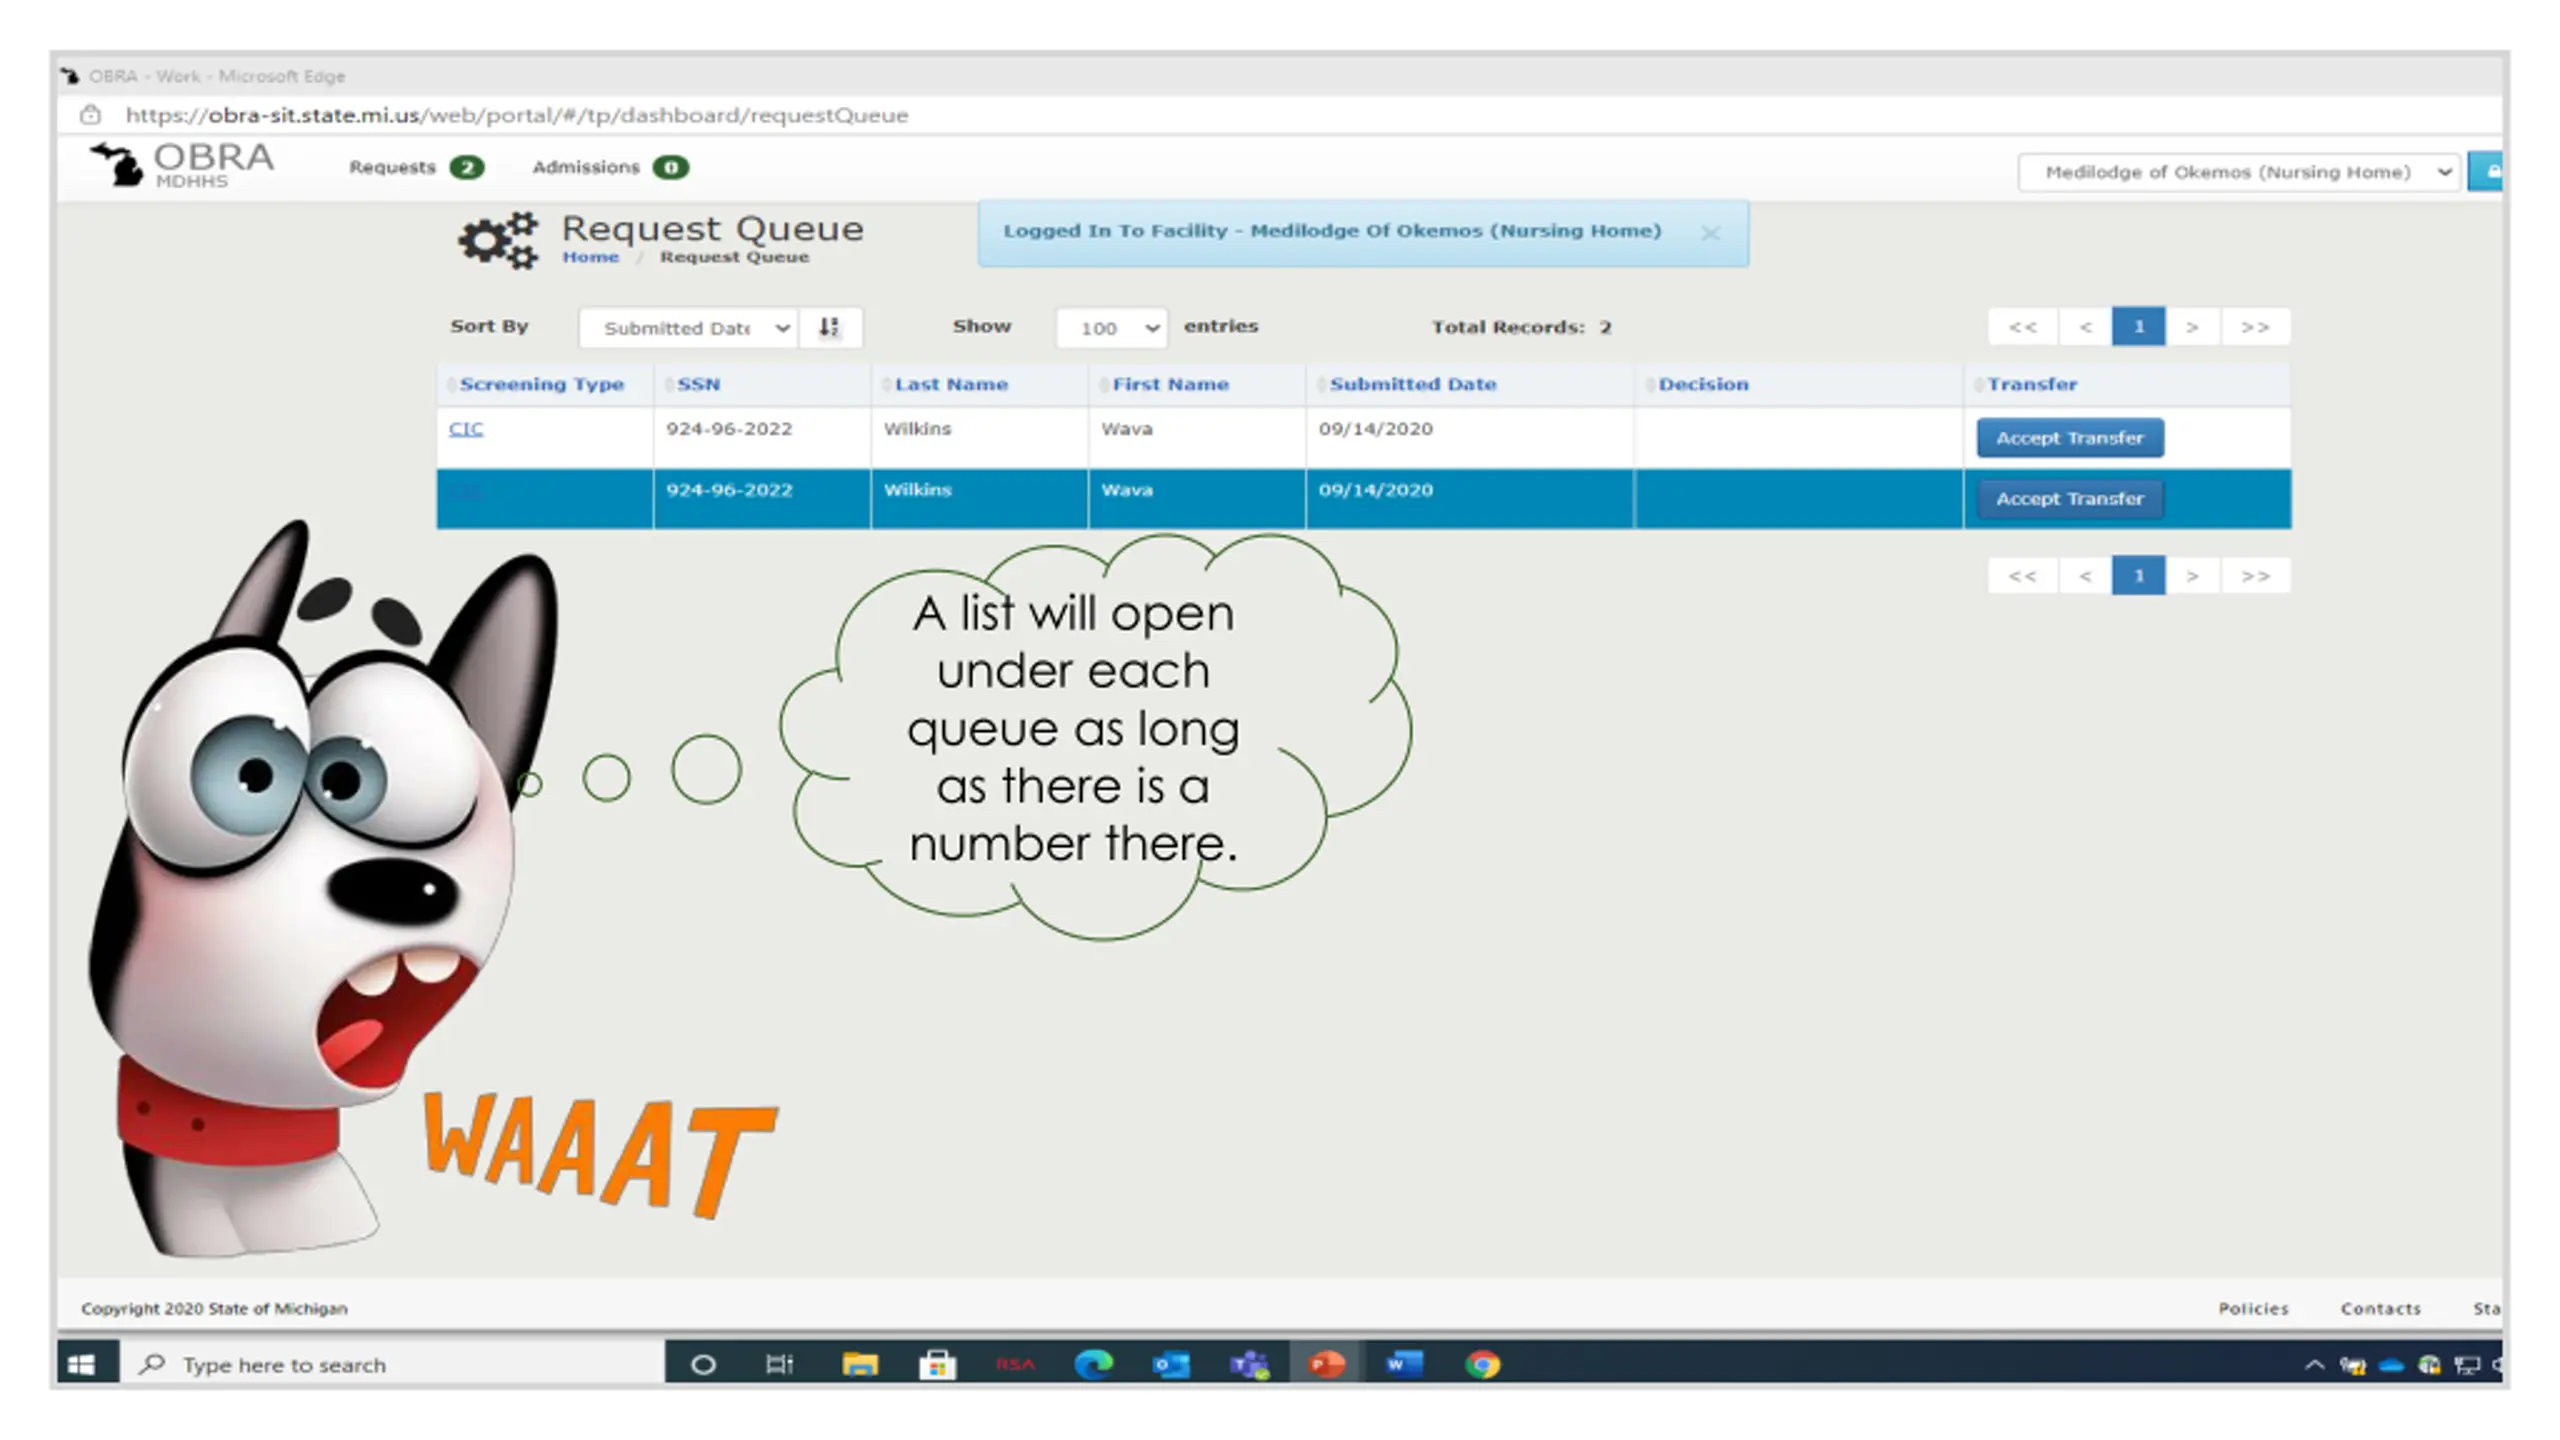Click the OBRA MDHHS Michigan logo

click(182, 165)
